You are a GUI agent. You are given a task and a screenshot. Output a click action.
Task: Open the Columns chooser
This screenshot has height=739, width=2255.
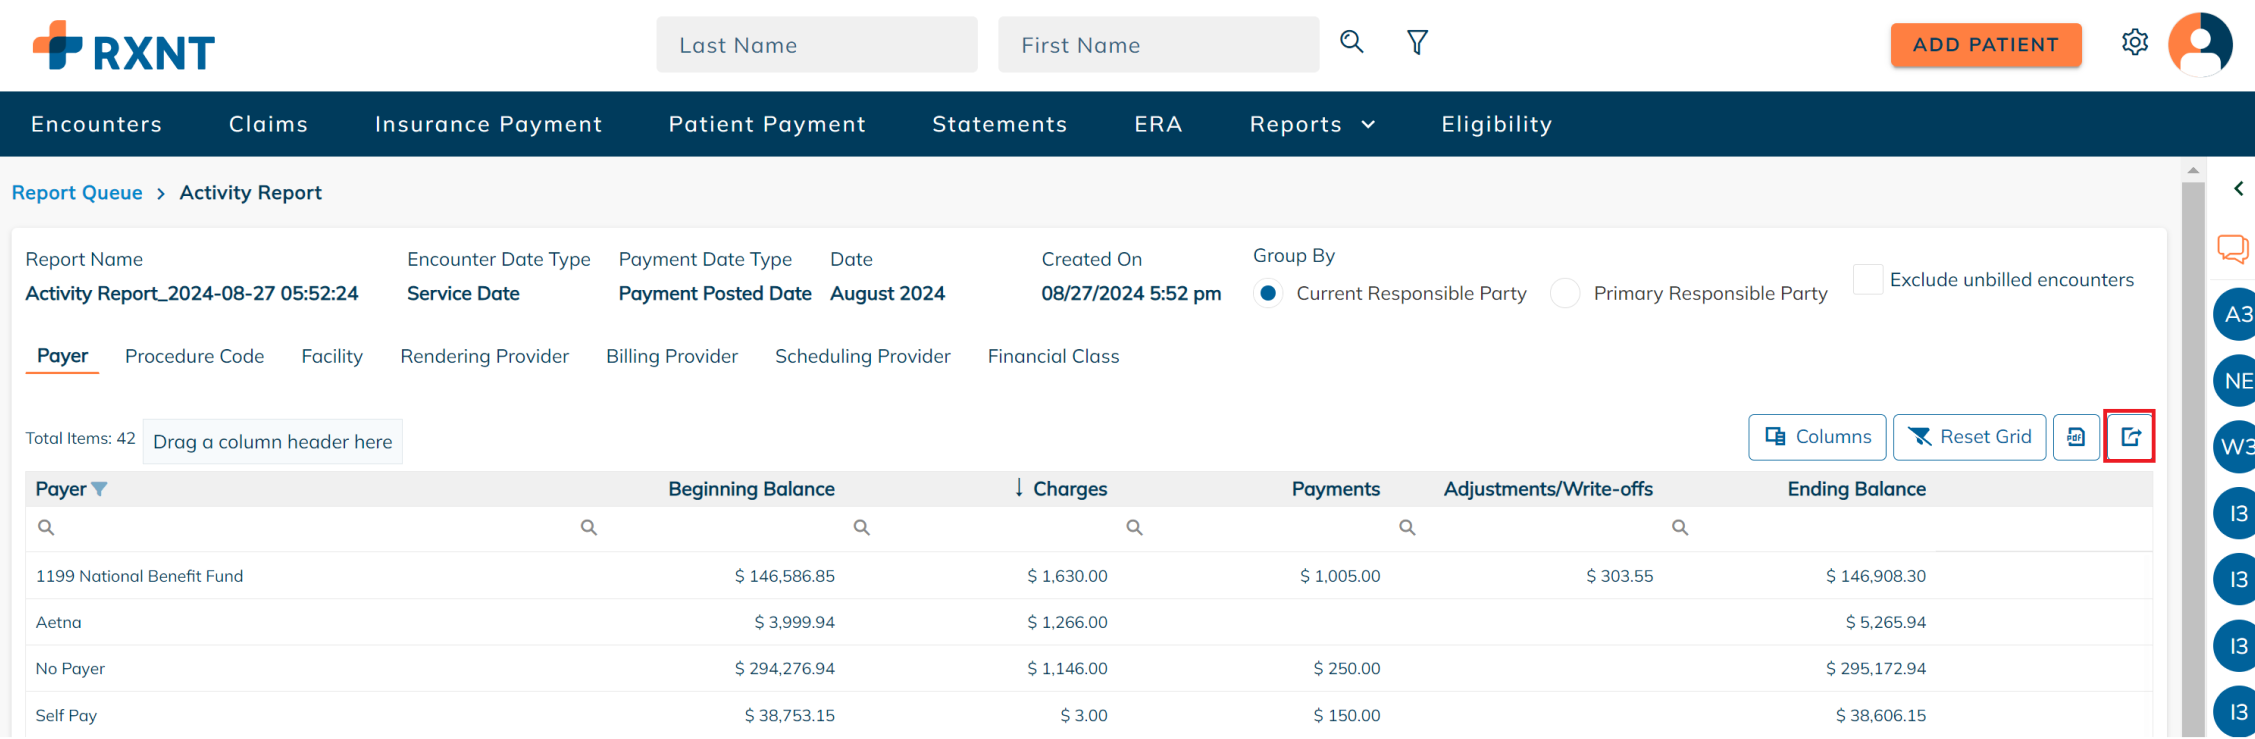coord(1817,437)
